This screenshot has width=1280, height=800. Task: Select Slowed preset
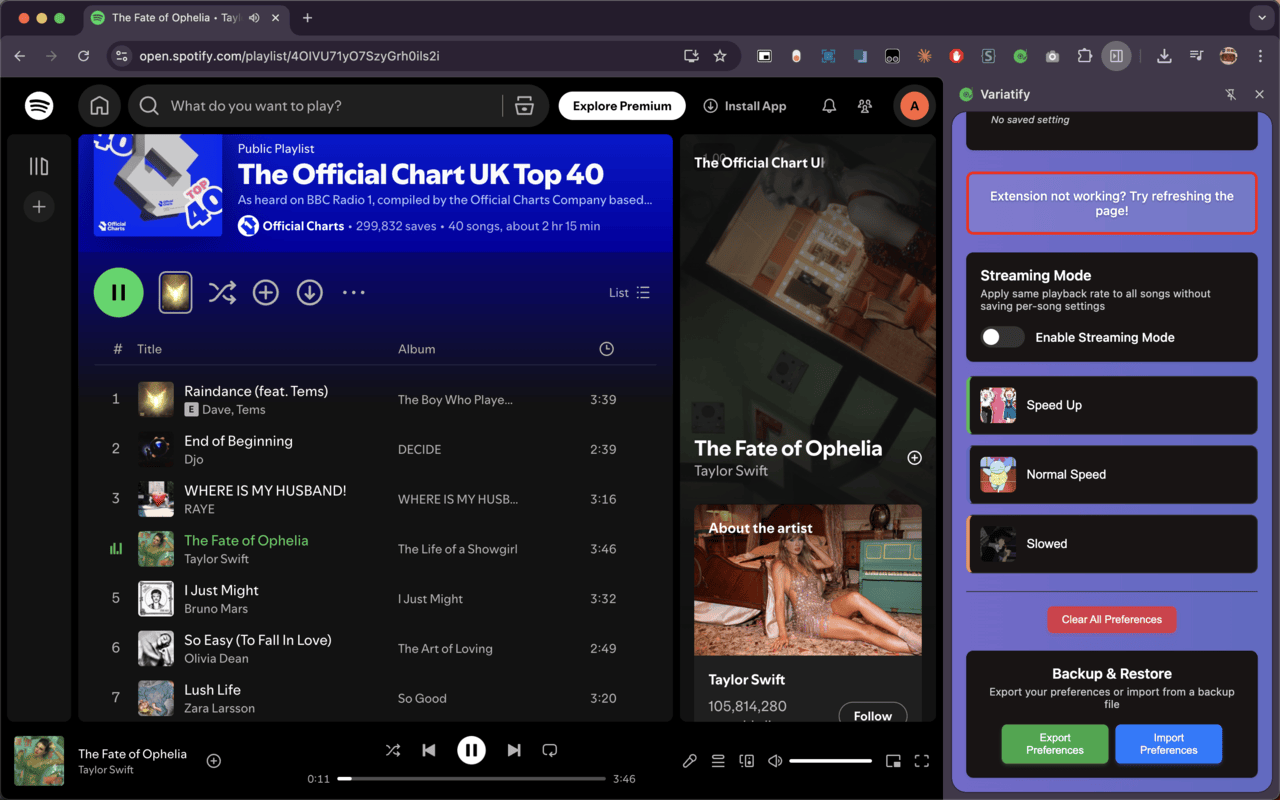1112,544
